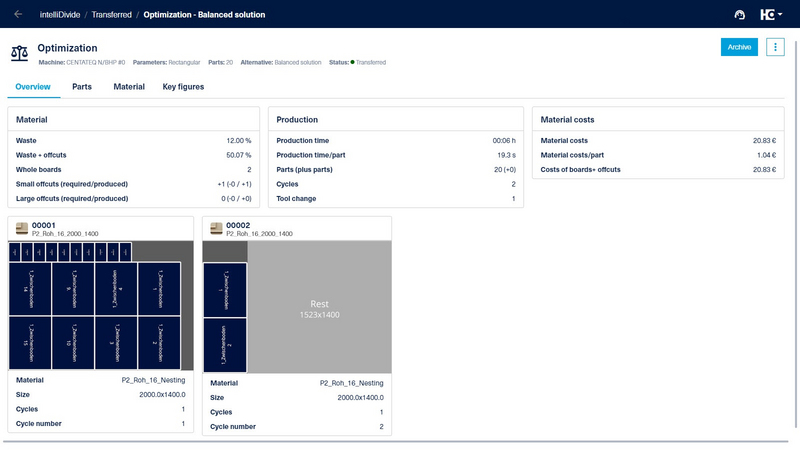
Task: Click board 00002 material icon
Action: [x=215, y=229]
